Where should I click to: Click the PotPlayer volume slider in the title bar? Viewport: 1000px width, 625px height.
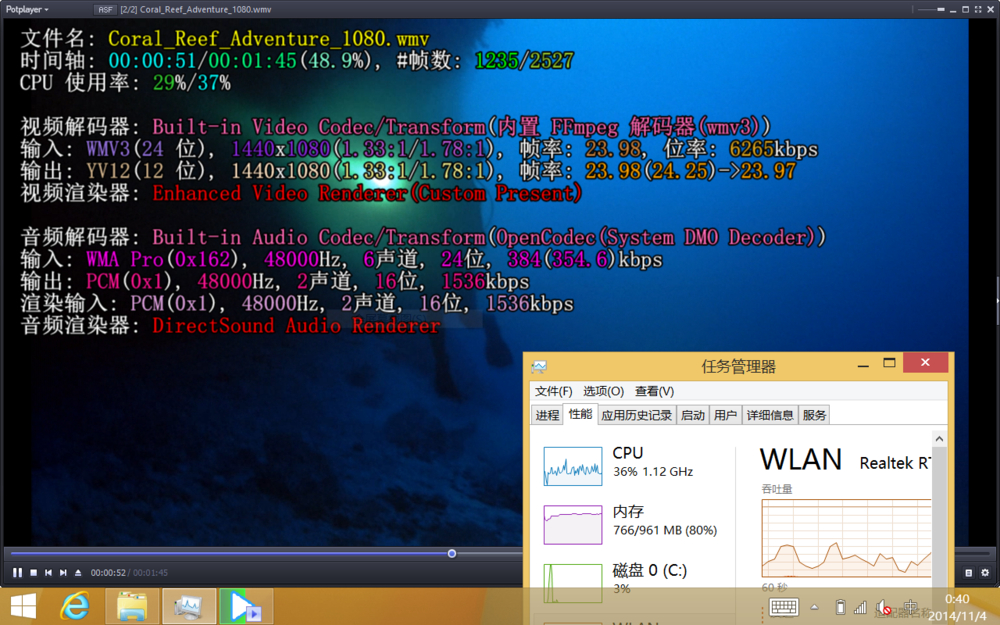pyautogui.click(x=932, y=10)
